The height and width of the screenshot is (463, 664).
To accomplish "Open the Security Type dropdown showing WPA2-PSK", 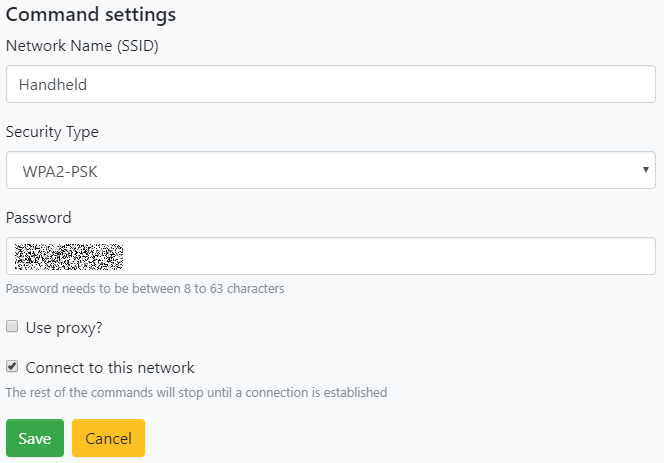I will pyautogui.click(x=331, y=170).
